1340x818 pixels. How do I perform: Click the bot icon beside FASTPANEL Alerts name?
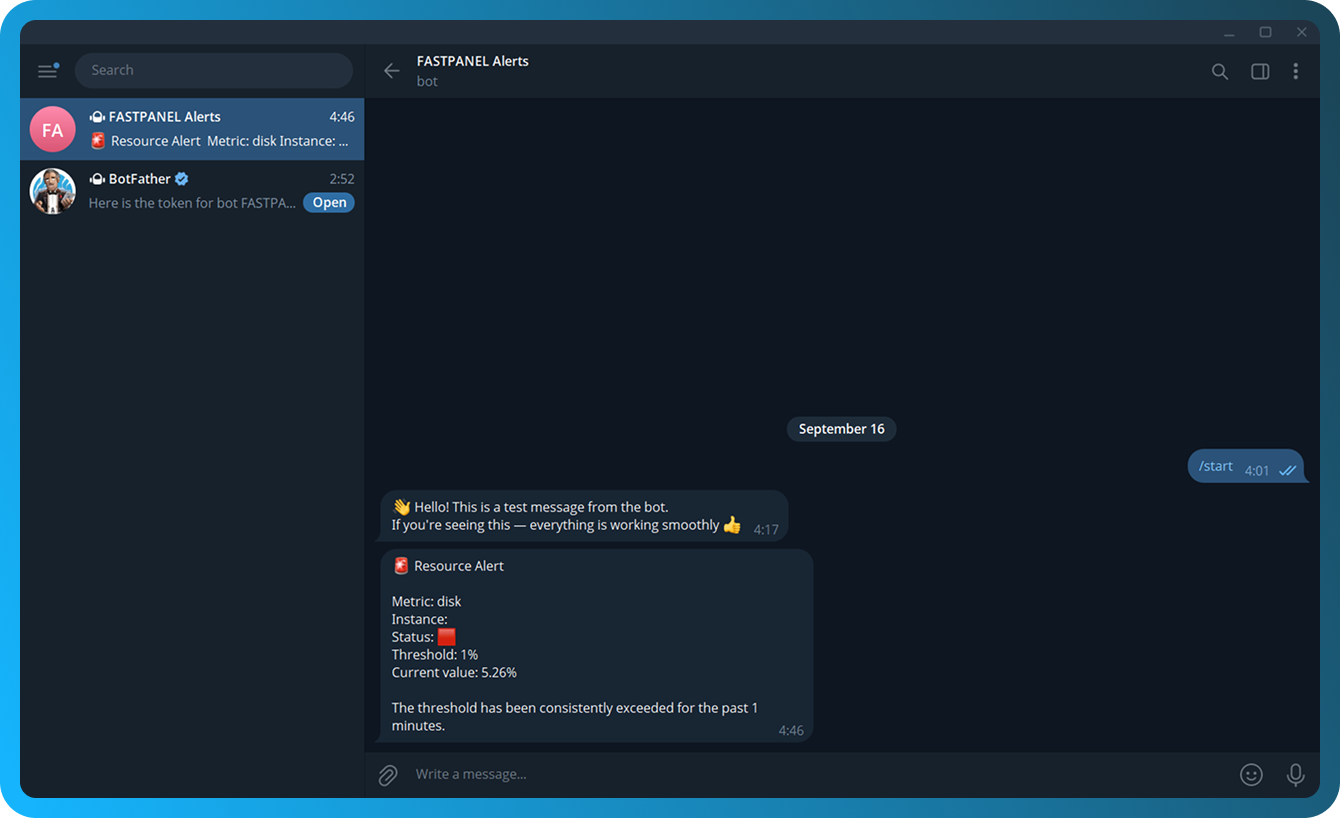point(96,116)
